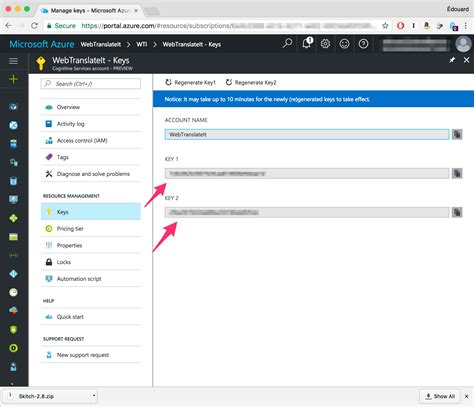The image size is (474, 407).
Task: Open Diagnose and solve problems
Action: tap(91, 174)
